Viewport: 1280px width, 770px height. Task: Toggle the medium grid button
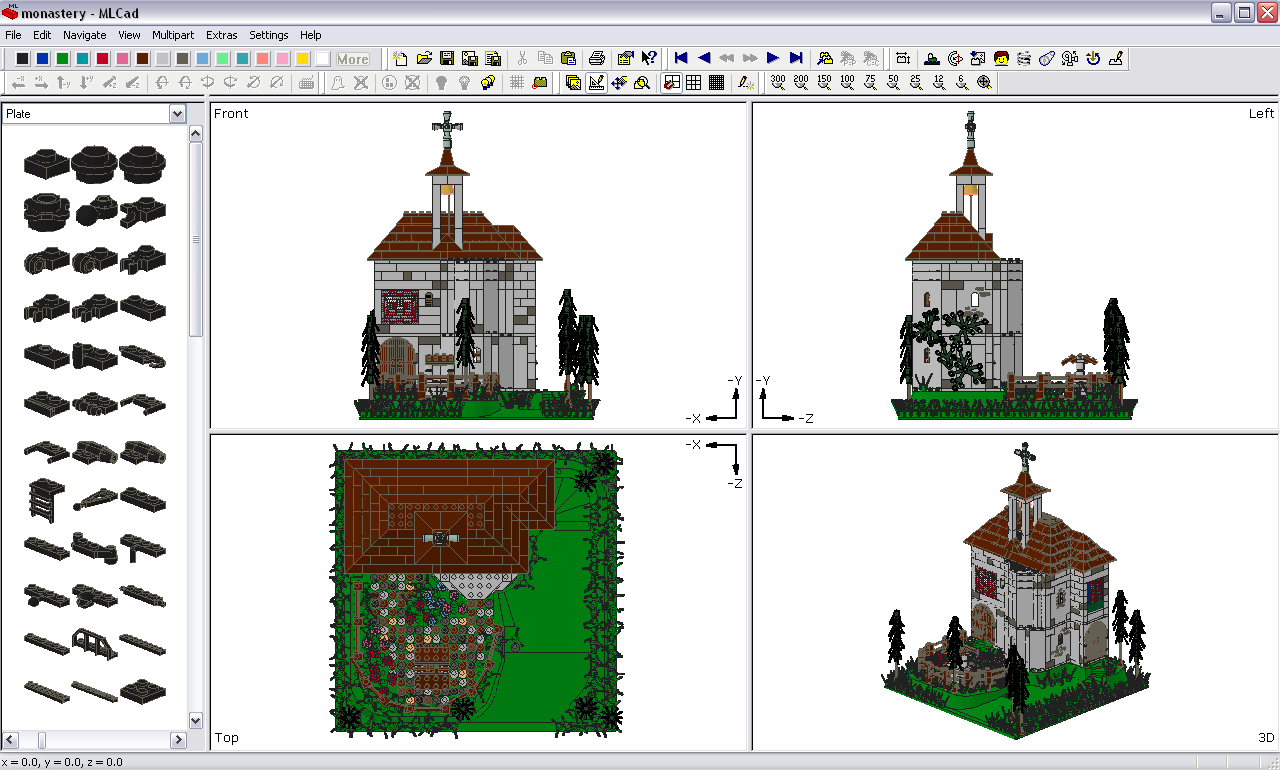(x=694, y=82)
